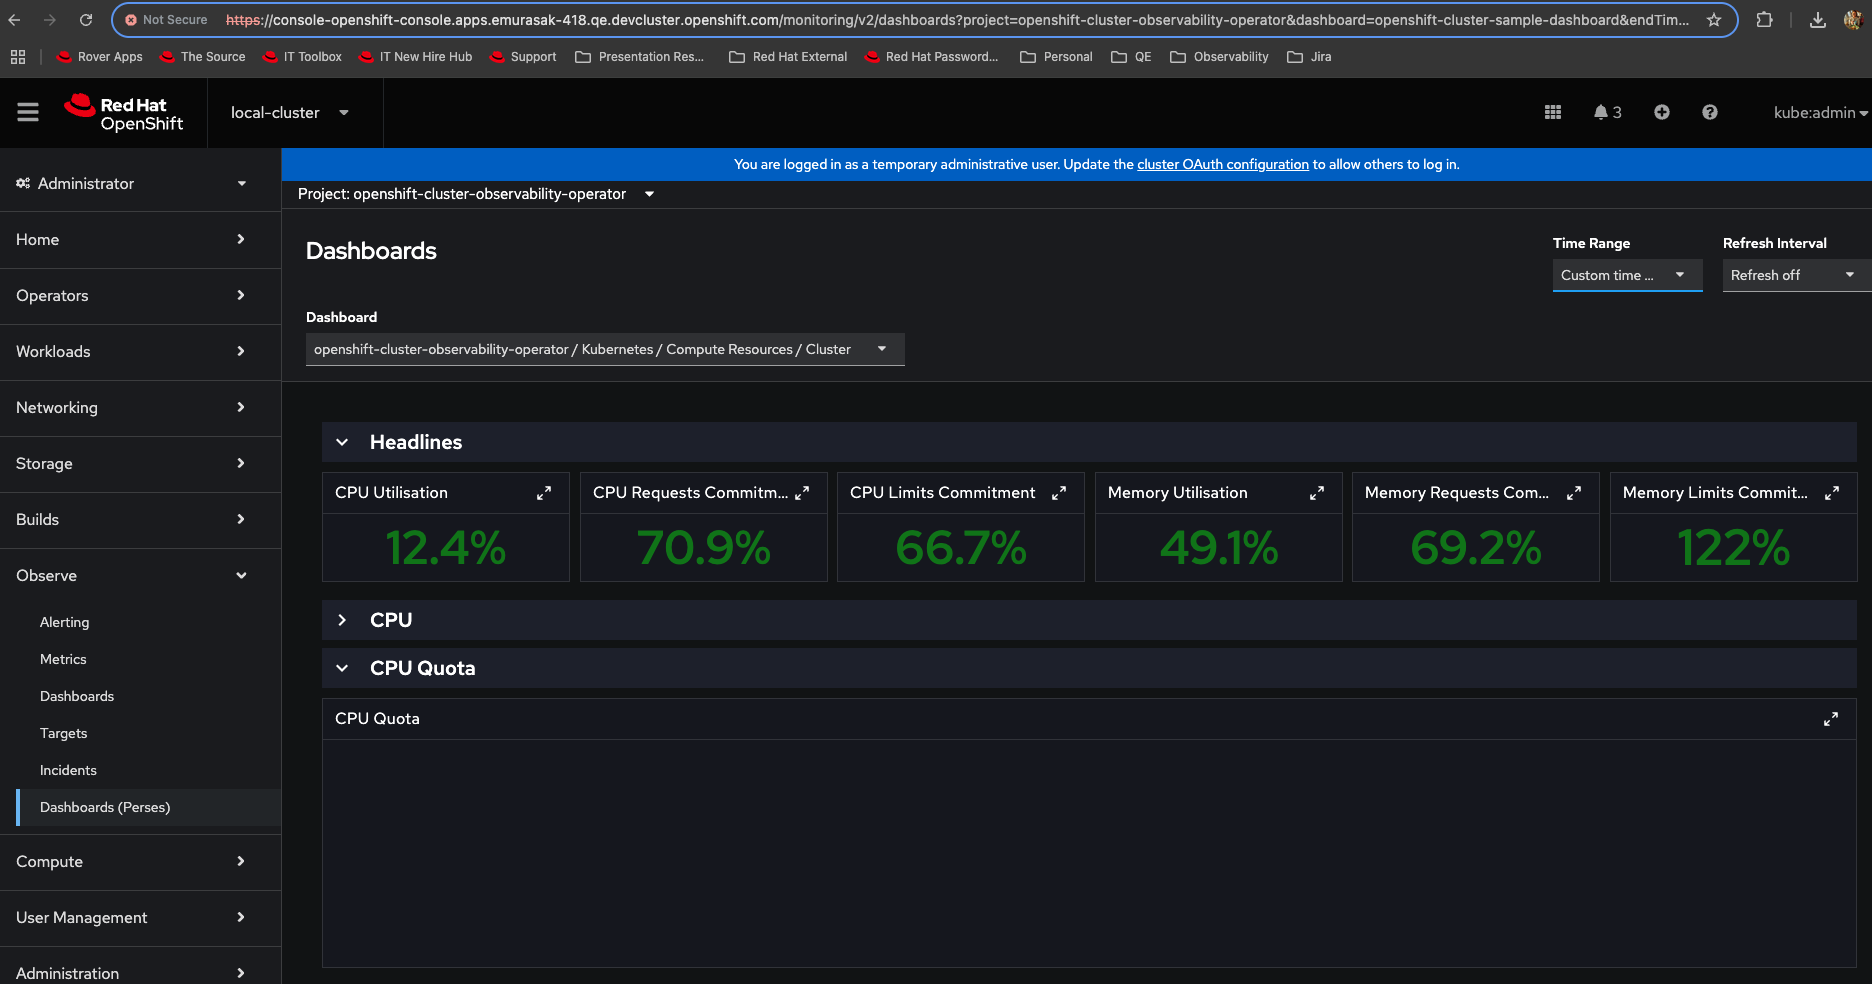Go to Metrics under Observe
Viewport: 1872px width, 984px height.
63,659
